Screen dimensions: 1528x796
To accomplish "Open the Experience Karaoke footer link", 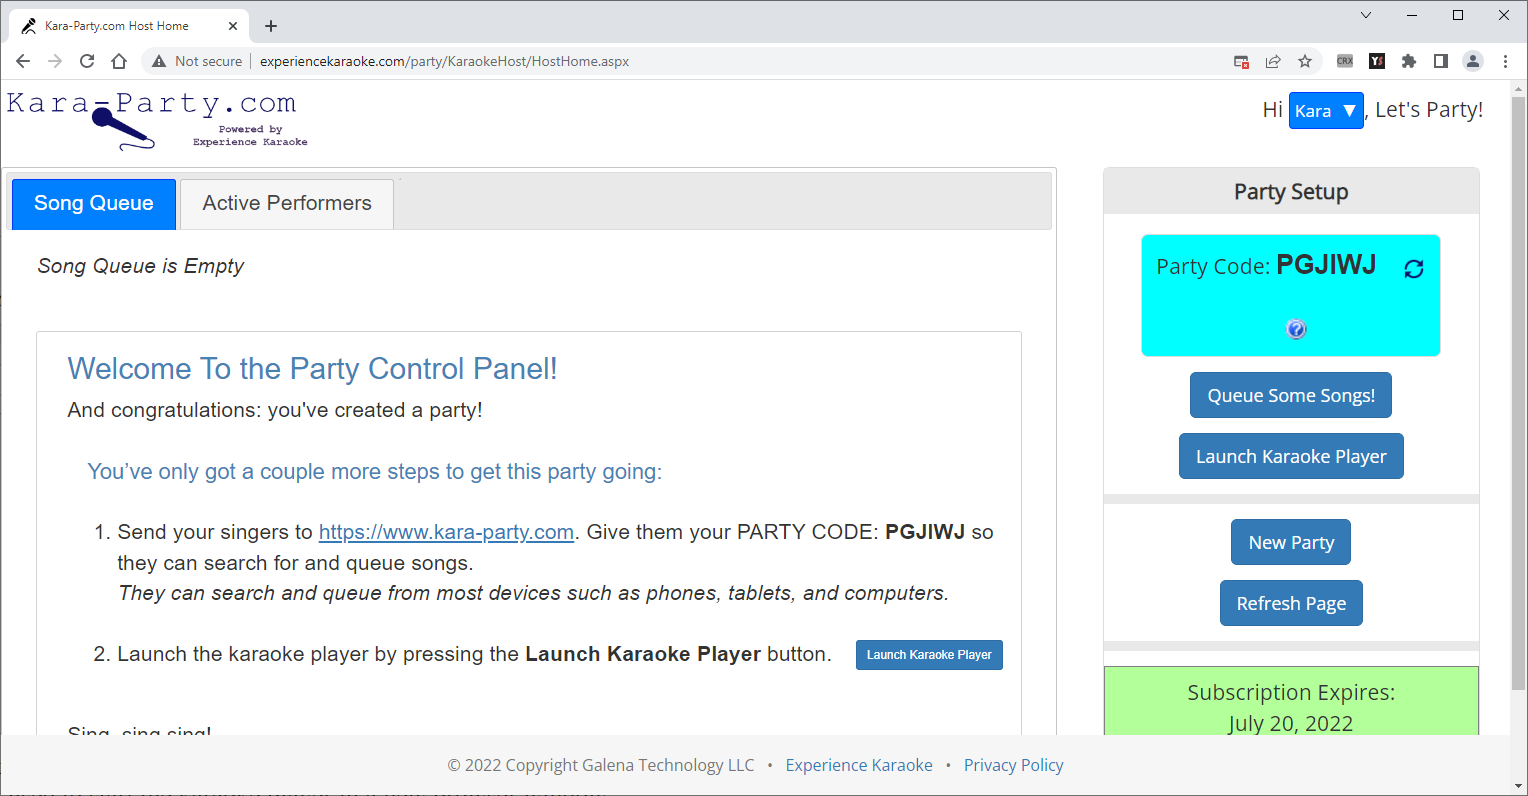I will [x=859, y=765].
